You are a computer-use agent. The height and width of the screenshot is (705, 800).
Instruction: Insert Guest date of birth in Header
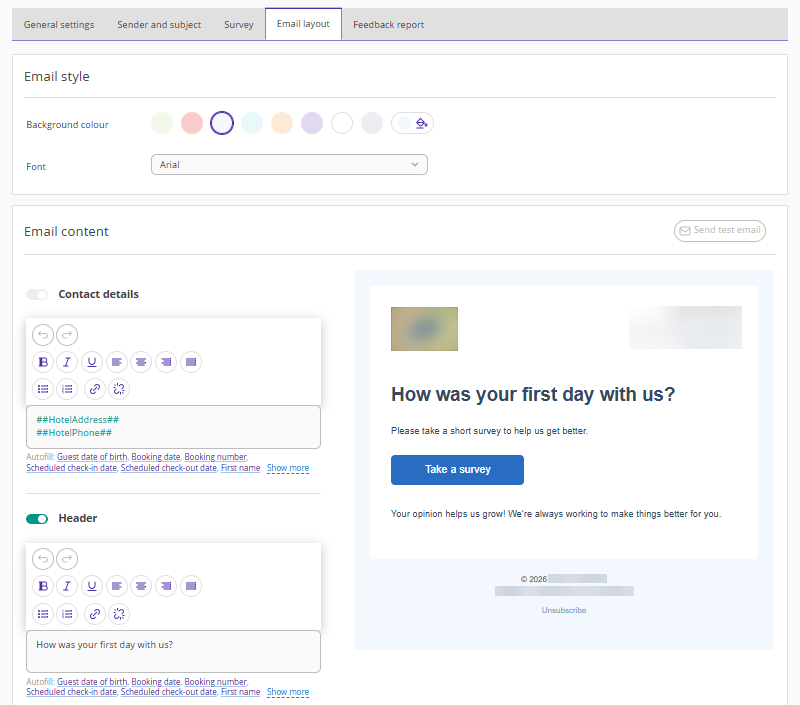tap(92, 682)
